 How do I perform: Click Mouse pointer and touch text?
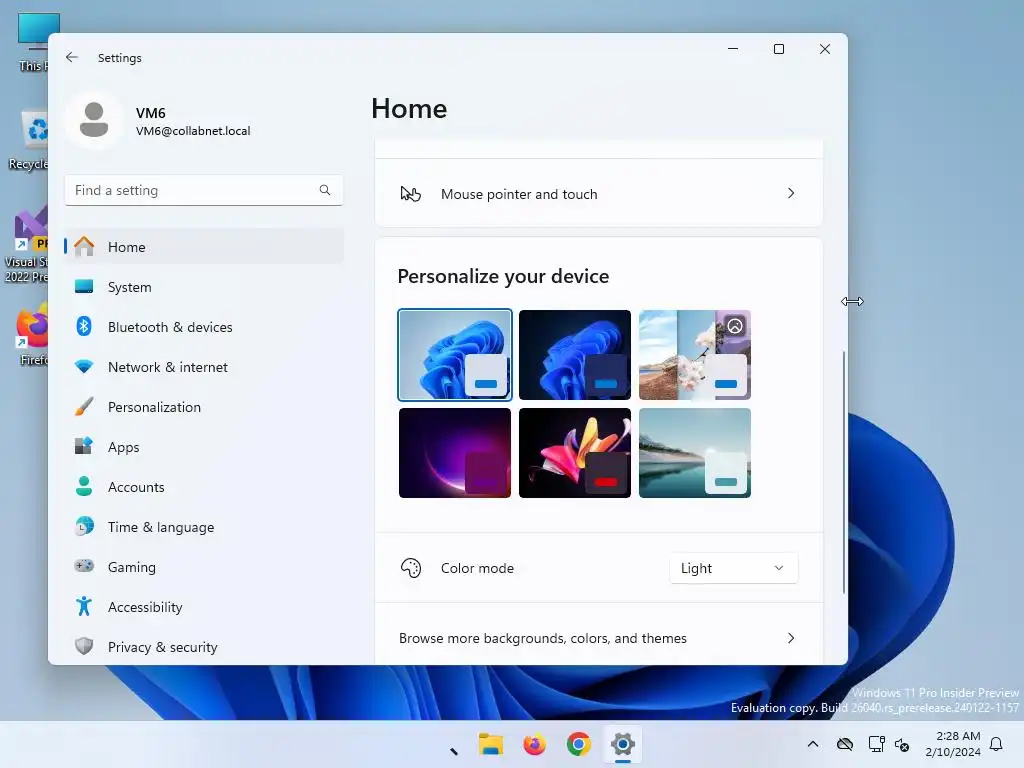pyautogui.click(x=519, y=194)
